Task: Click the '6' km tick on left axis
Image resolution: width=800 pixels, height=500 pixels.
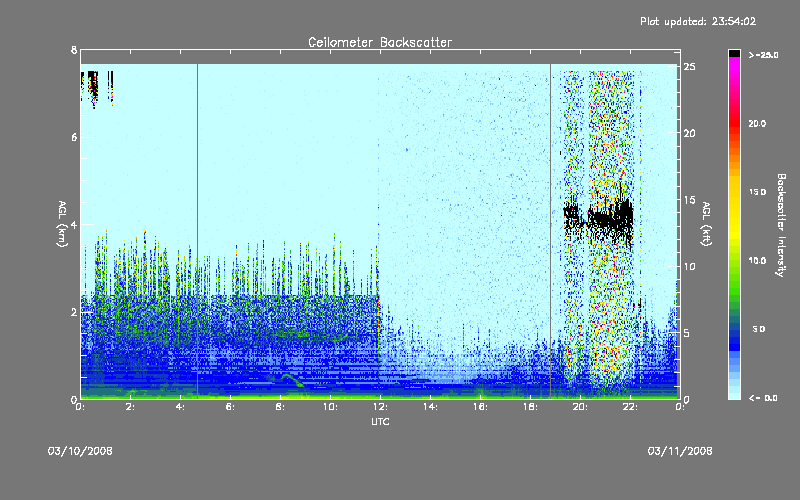Action: 74,137
